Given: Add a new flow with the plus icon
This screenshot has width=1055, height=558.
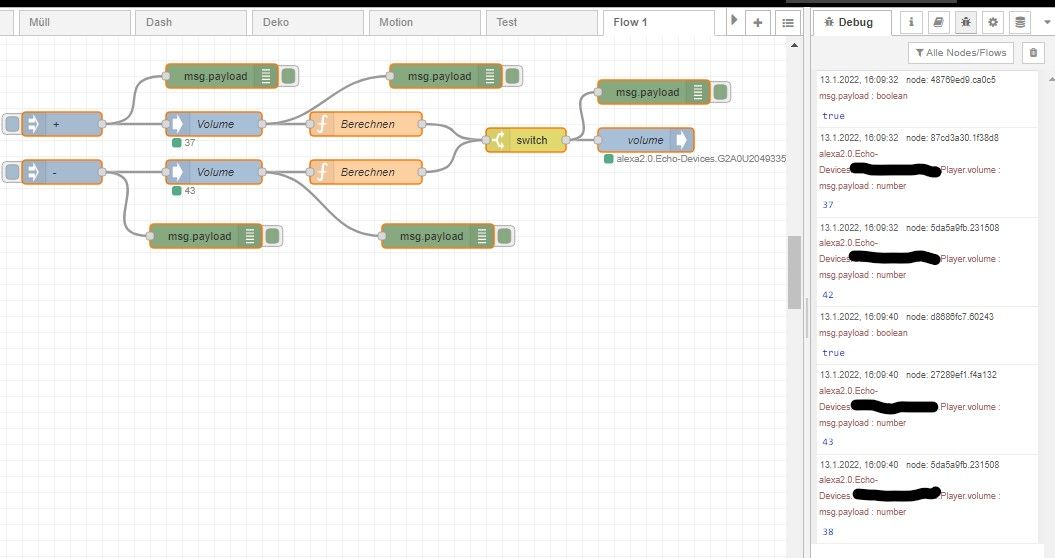Looking at the screenshot, I should click(758, 22).
